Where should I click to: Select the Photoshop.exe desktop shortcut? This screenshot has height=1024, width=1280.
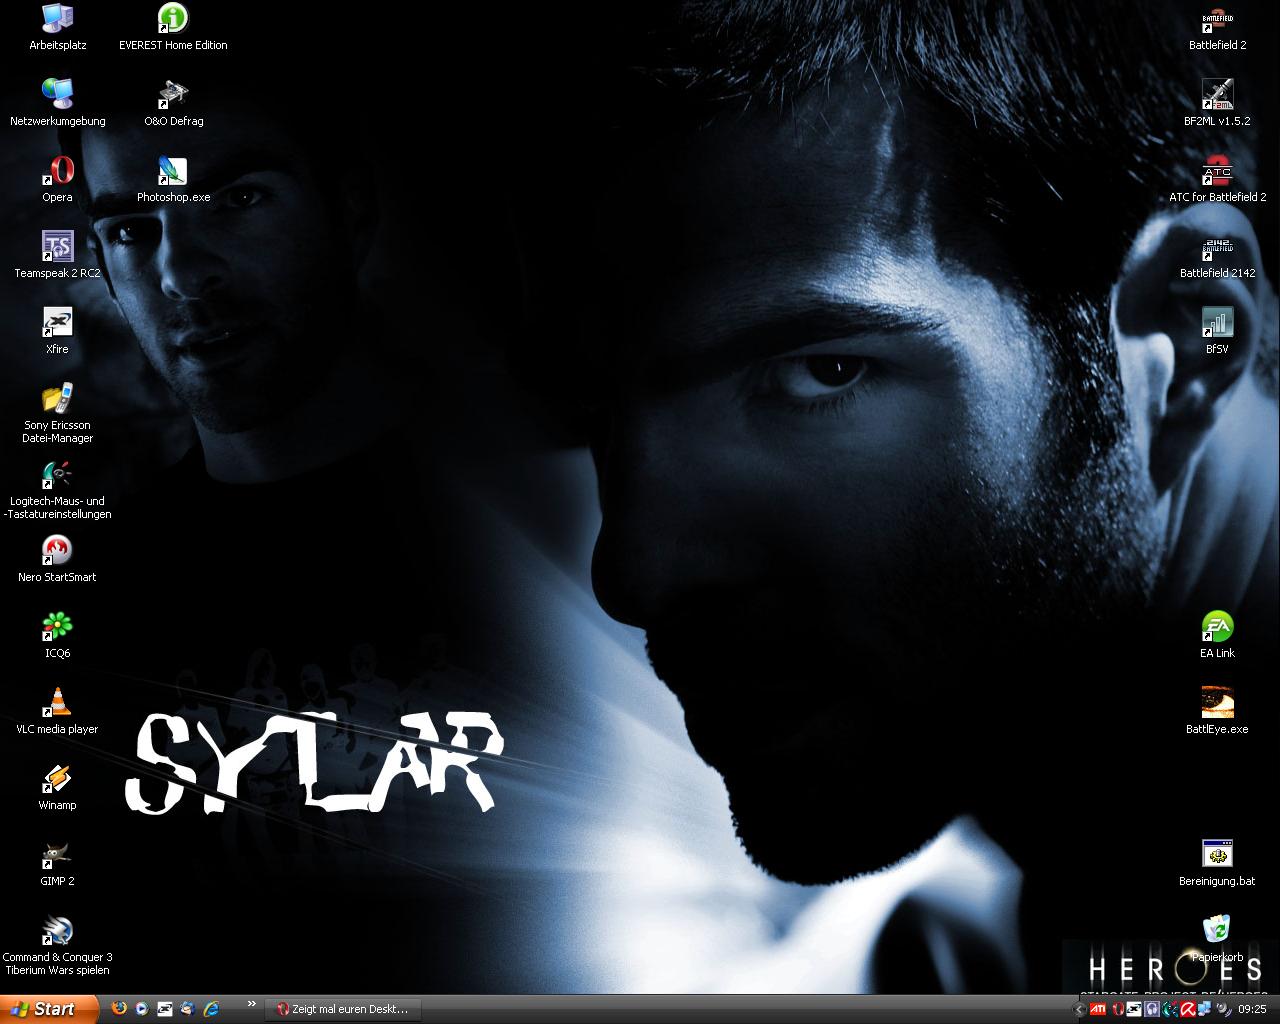click(x=173, y=179)
